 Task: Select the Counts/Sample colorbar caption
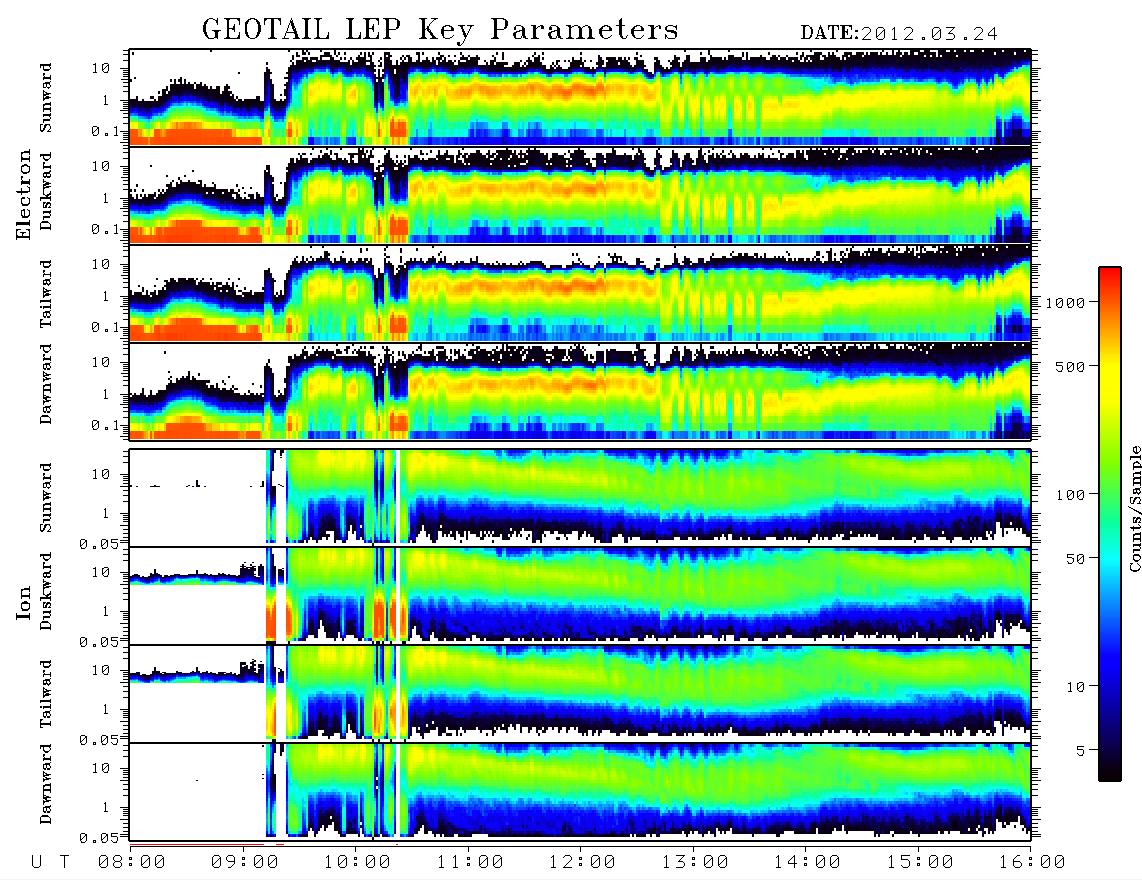coord(1134,508)
